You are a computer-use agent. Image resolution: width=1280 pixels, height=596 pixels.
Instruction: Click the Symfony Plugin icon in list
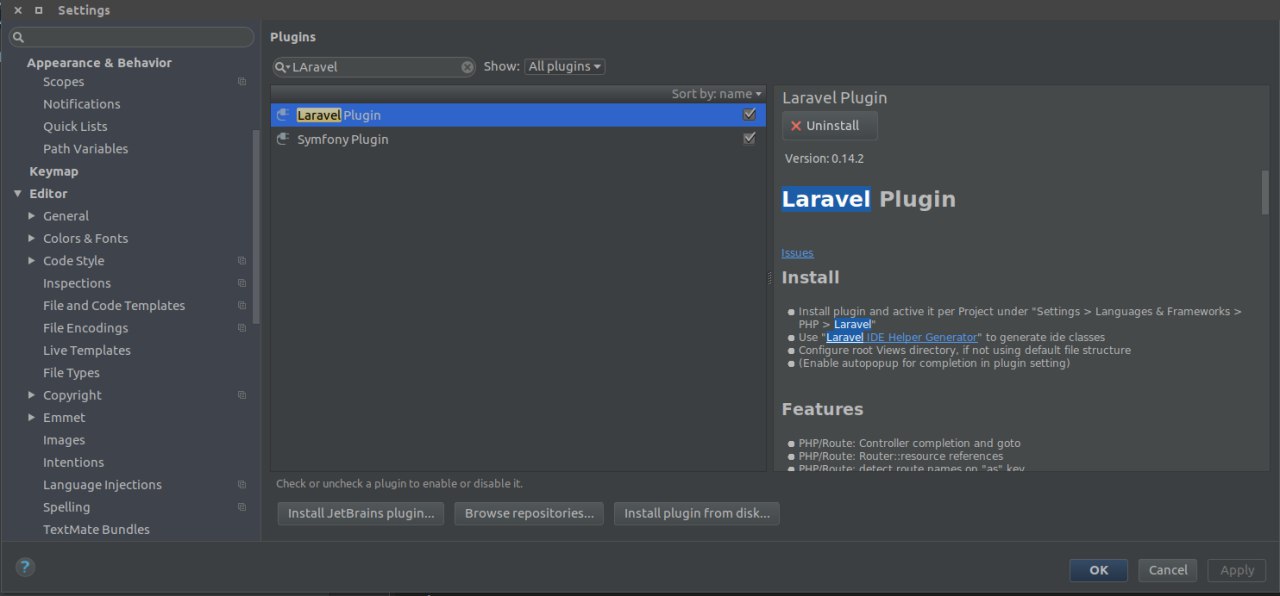click(283, 139)
